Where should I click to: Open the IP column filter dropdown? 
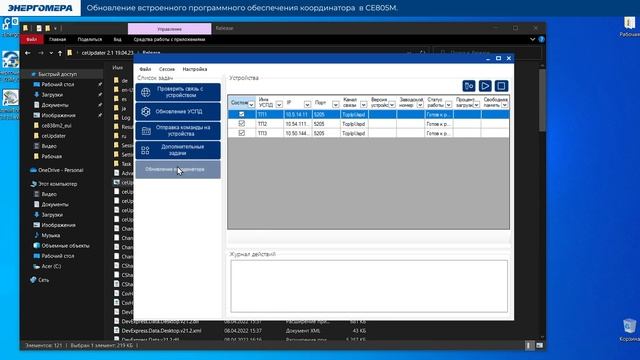point(307,105)
